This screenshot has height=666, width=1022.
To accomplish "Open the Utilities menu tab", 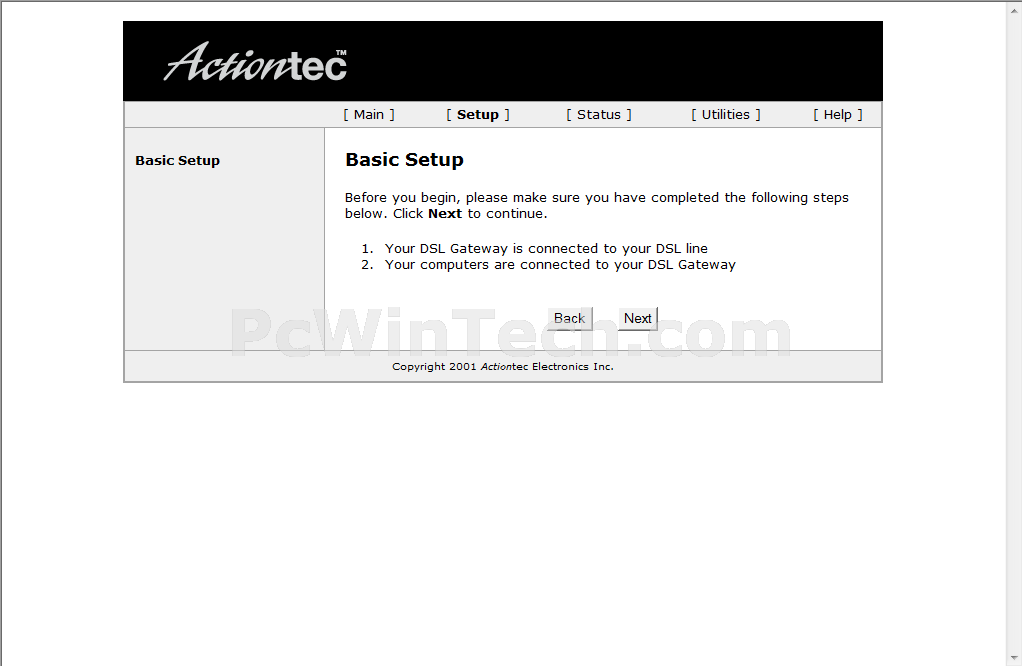I will pyautogui.click(x=725, y=115).
